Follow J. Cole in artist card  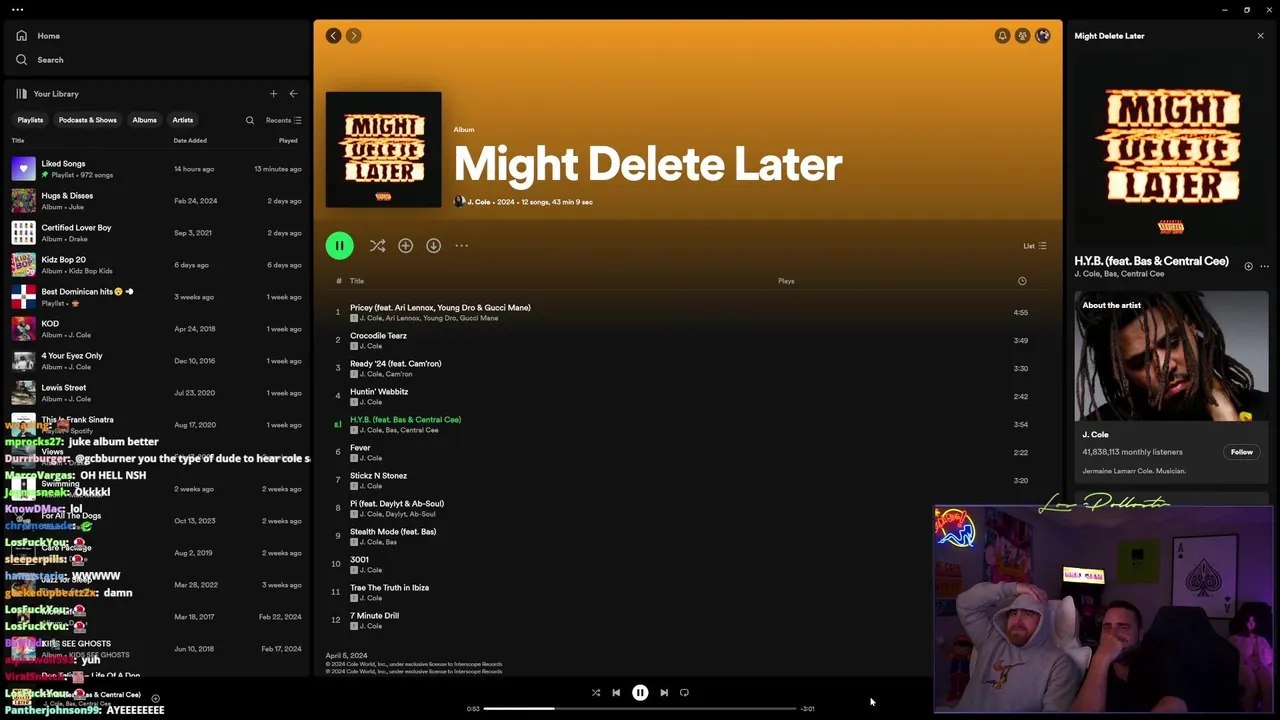click(1241, 452)
